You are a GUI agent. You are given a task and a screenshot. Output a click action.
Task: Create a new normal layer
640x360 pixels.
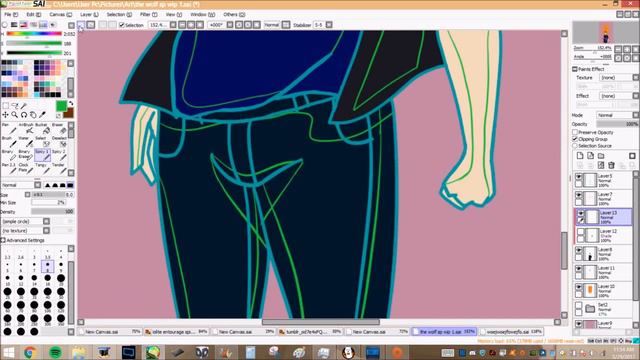click(x=580, y=156)
